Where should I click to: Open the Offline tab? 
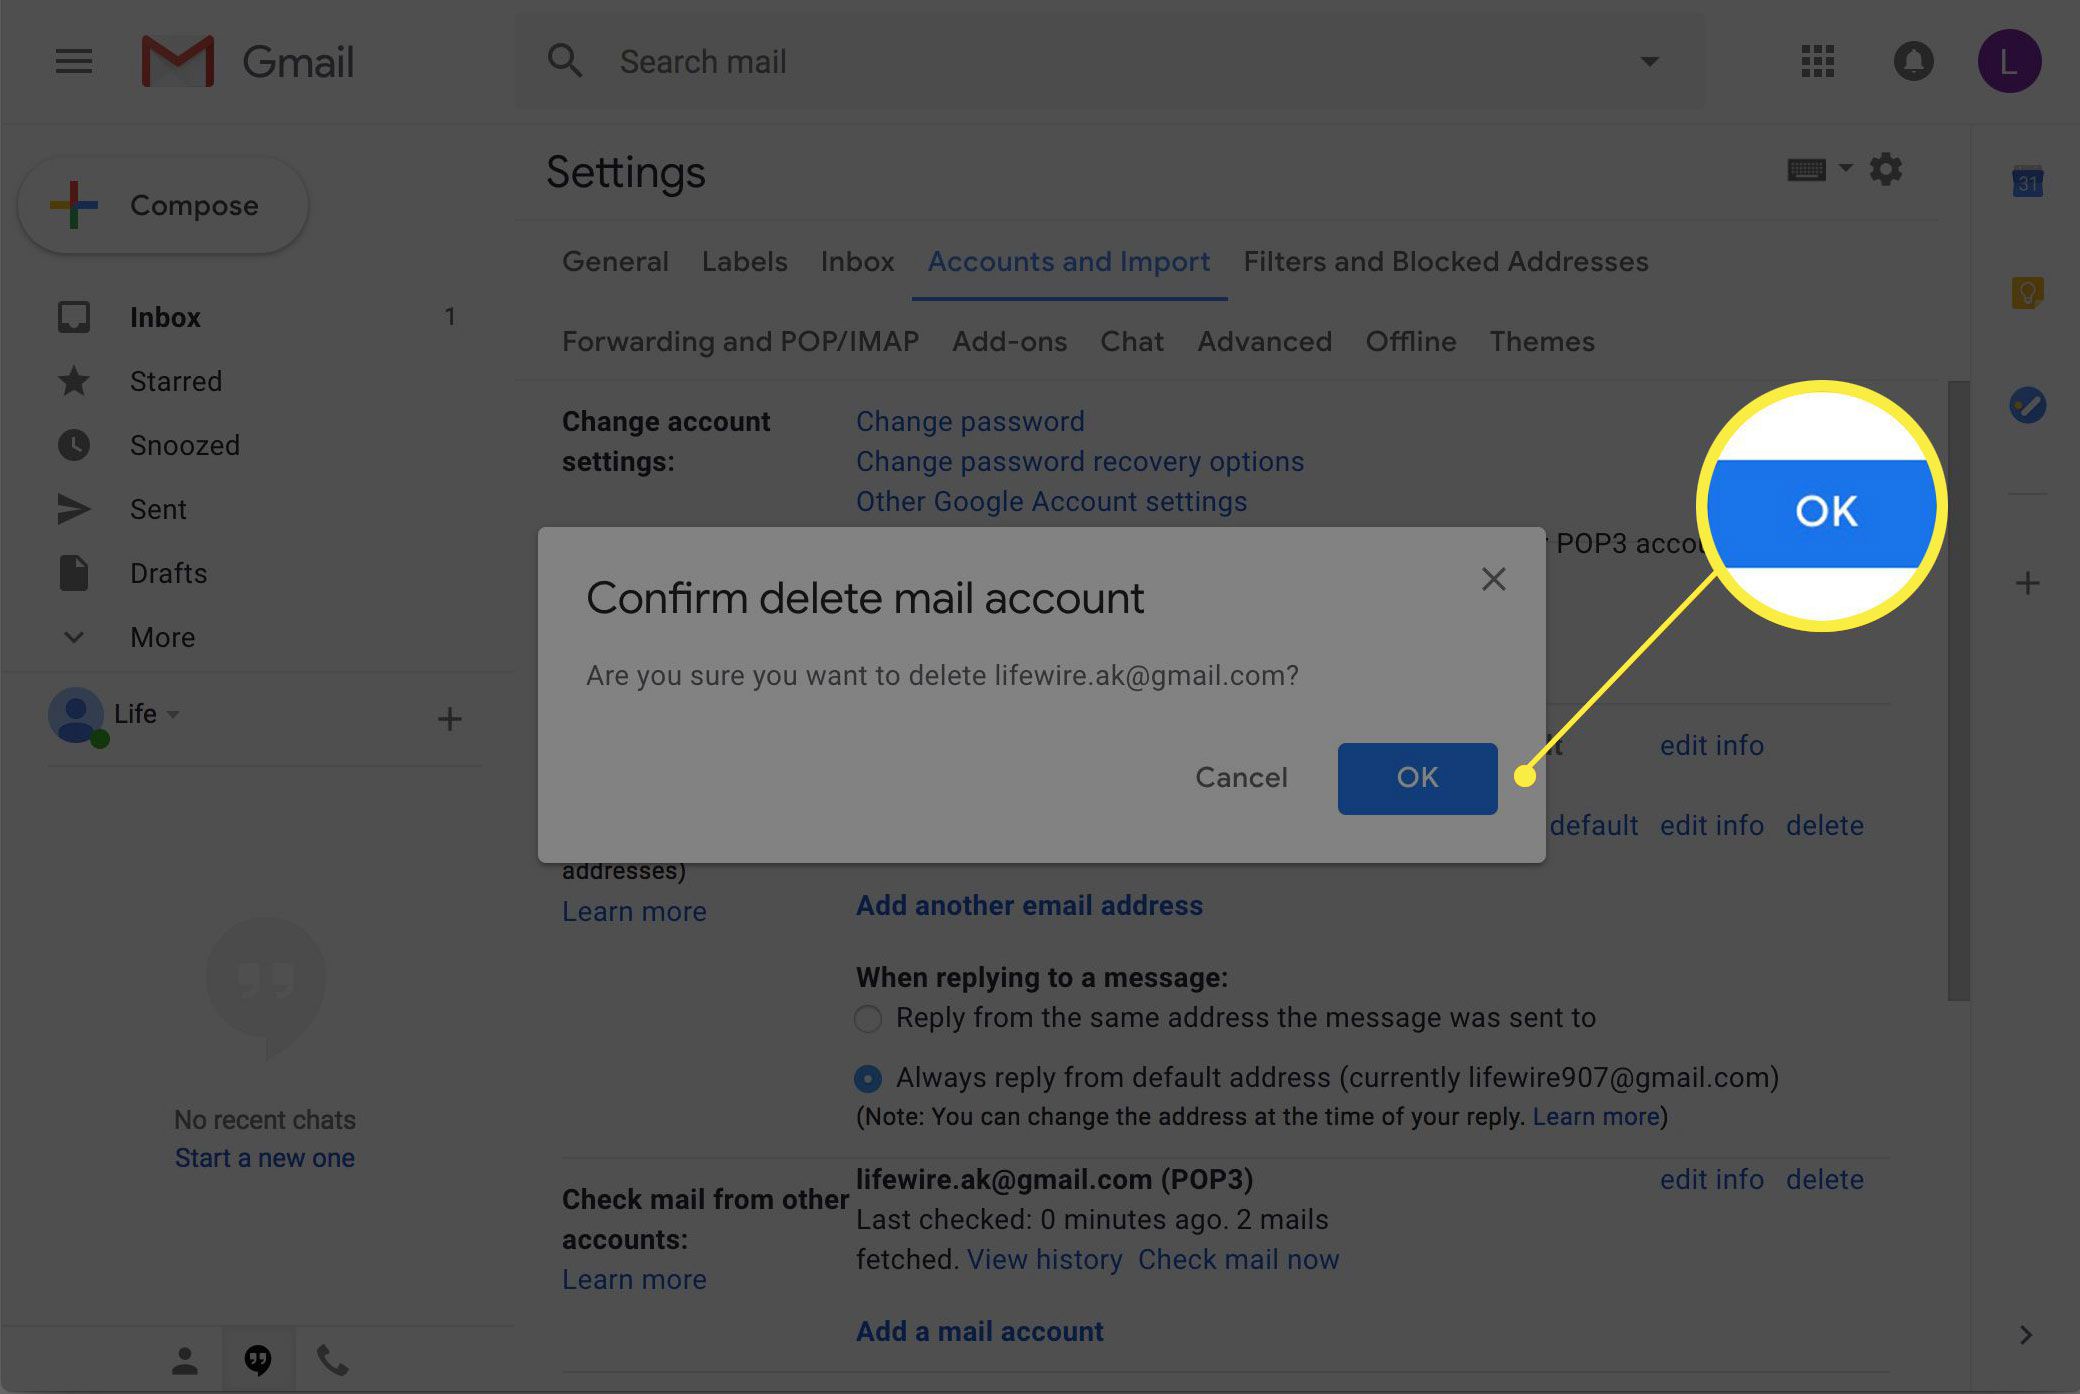click(x=1410, y=342)
